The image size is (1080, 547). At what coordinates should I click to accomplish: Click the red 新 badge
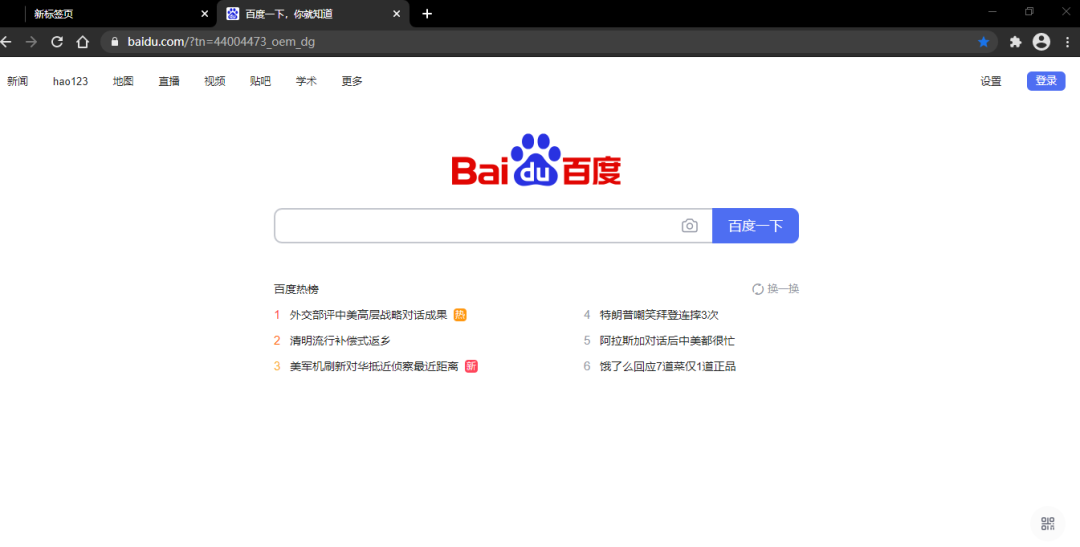[471, 366]
